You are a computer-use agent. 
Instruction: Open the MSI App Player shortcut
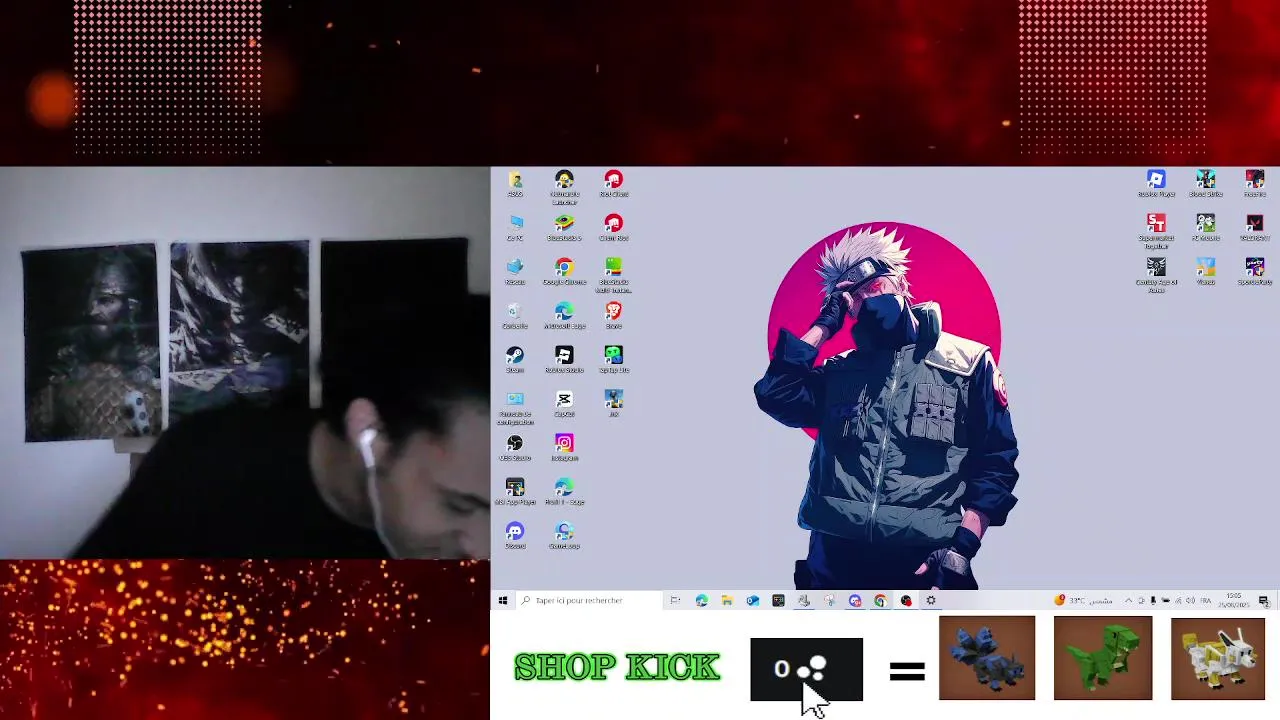pyautogui.click(x=515, y=491)
